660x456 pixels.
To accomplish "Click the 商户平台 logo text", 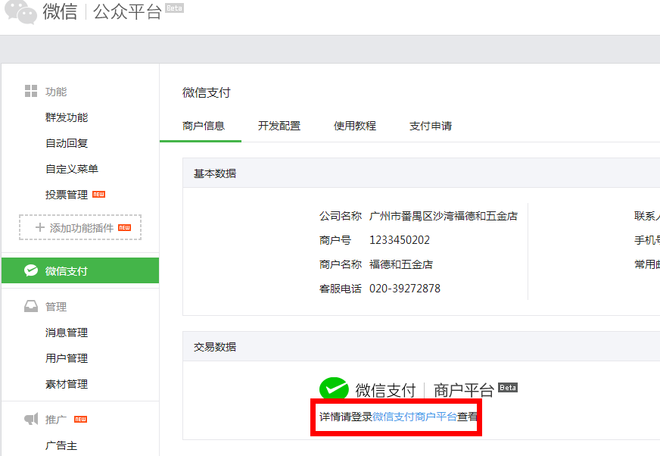I will [464, 390].
